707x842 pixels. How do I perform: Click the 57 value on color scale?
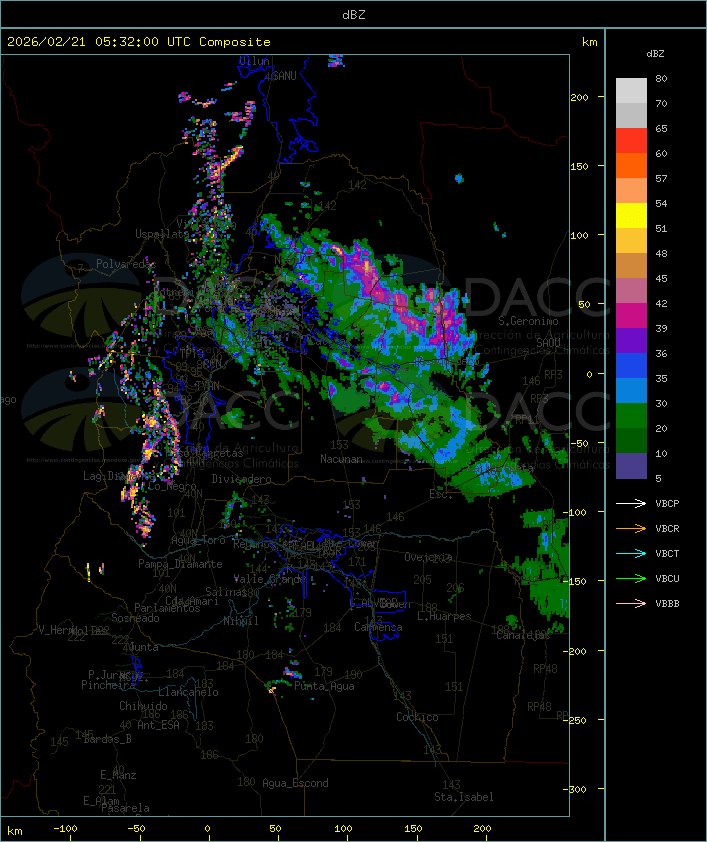(661, 178)
